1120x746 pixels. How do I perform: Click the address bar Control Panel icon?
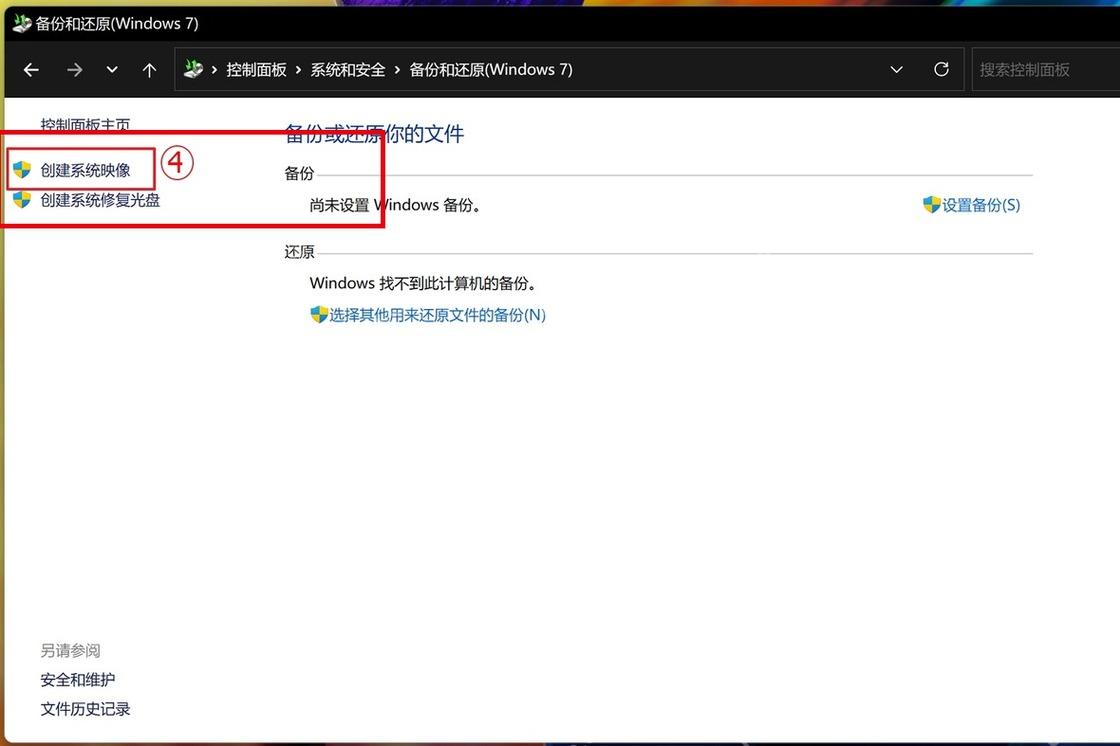coord(193,69)
